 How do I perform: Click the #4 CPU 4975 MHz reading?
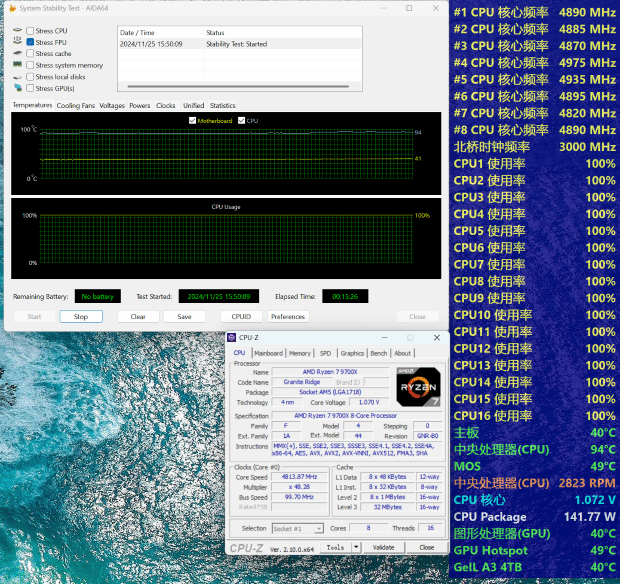(535, 62)
